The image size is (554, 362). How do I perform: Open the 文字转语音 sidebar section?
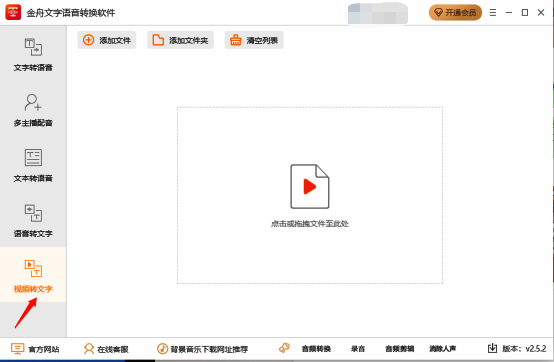33,55
